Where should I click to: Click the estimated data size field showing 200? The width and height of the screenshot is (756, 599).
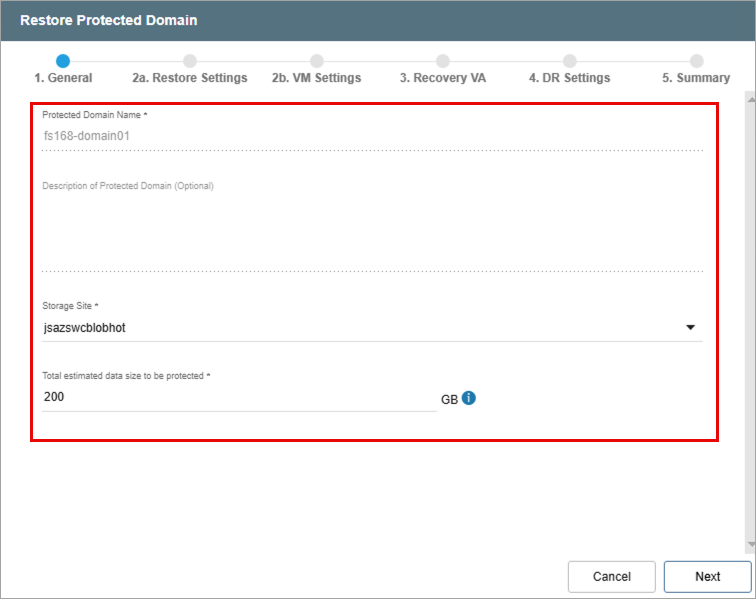coord(238,397)
